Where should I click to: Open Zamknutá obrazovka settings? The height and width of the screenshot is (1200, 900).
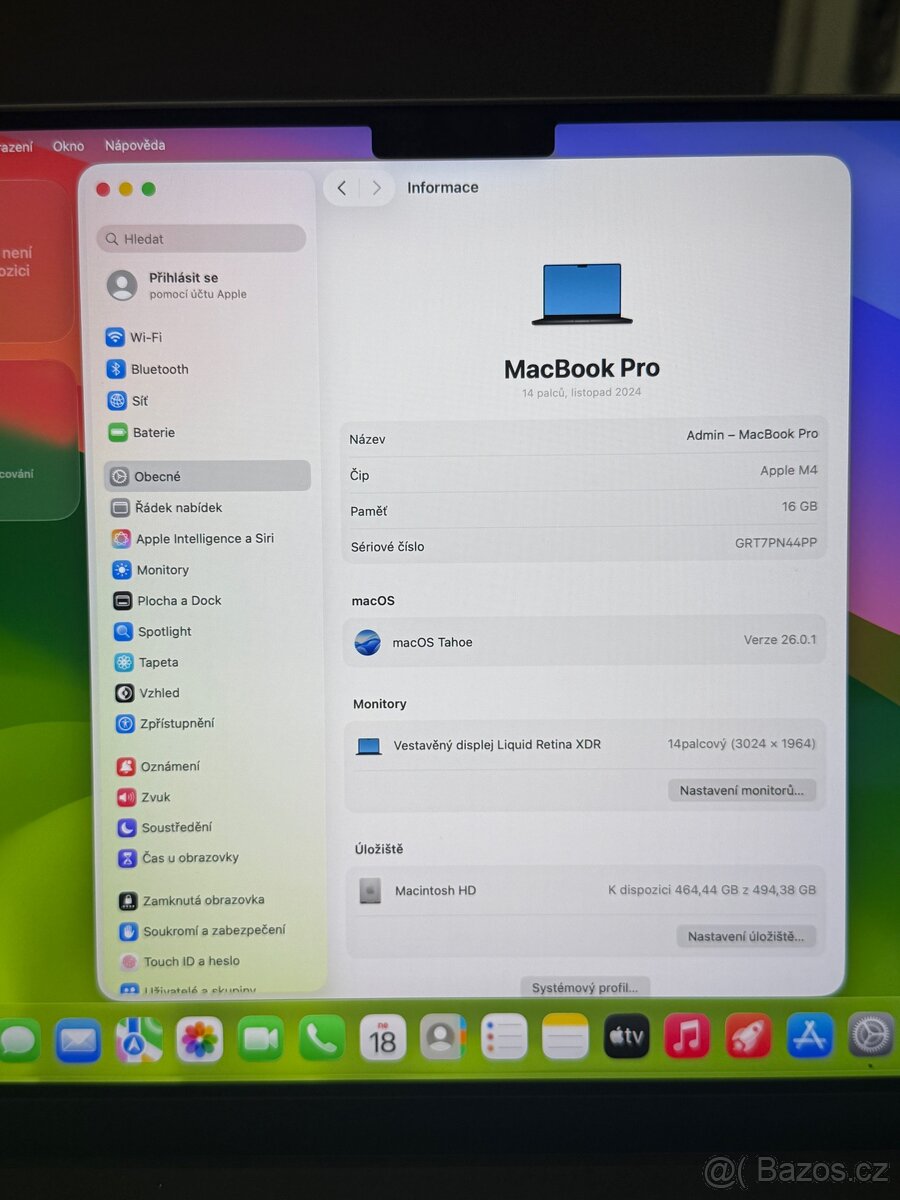coord(192,900)
